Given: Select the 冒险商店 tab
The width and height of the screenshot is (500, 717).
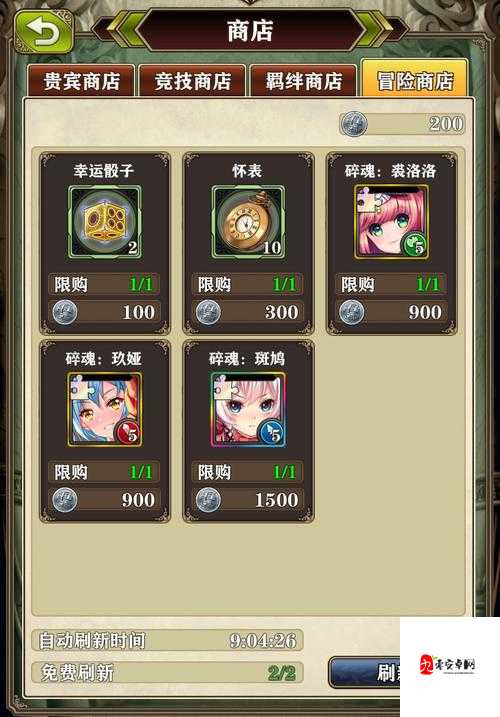Looking at the screenshot, I should point(414,79).
